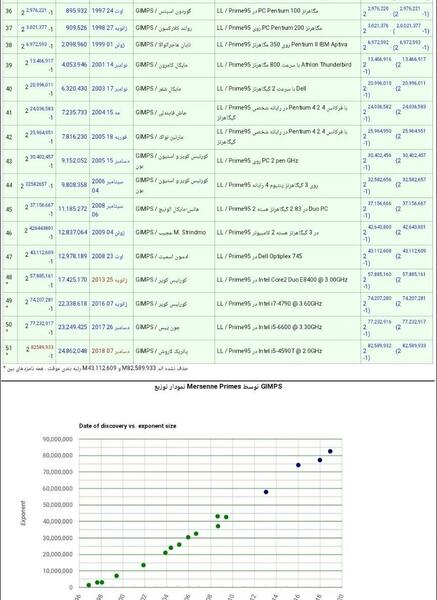Open the 895,932 digits link in row 36
The height and width of the screenshot is (600, 437).
[77, 11]
